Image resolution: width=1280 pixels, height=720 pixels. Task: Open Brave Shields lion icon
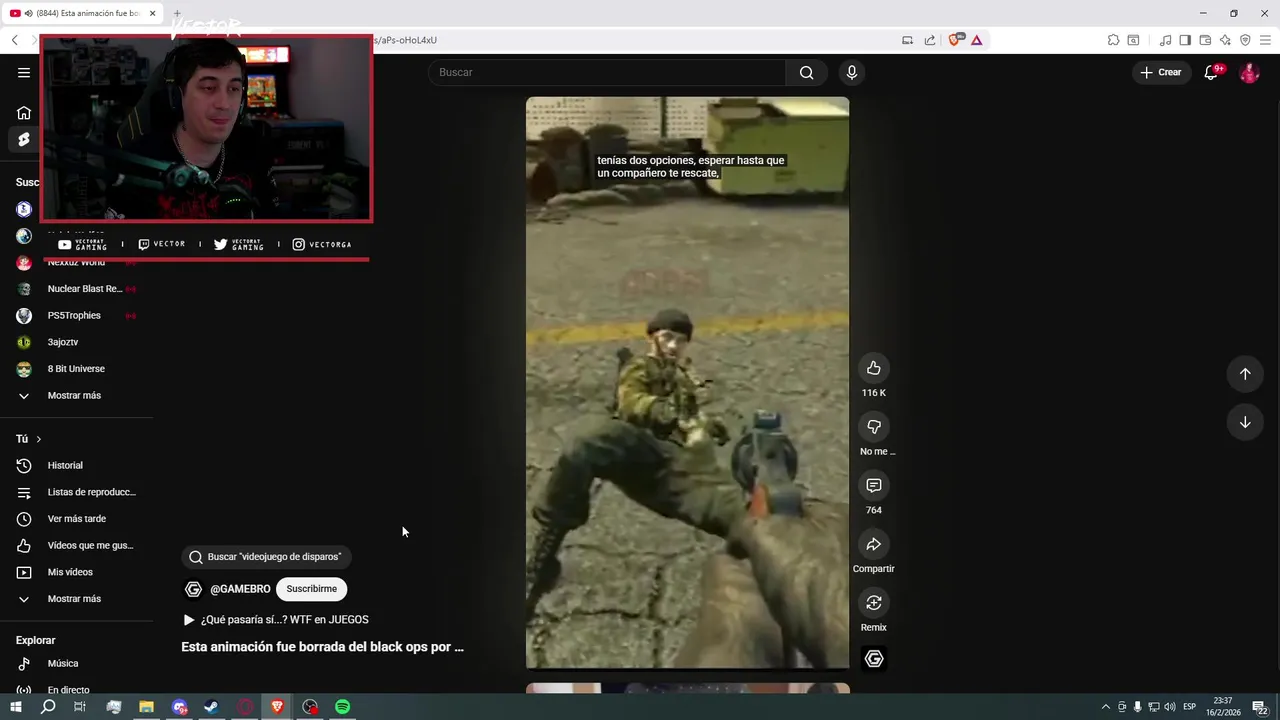(x=955, y=40)
